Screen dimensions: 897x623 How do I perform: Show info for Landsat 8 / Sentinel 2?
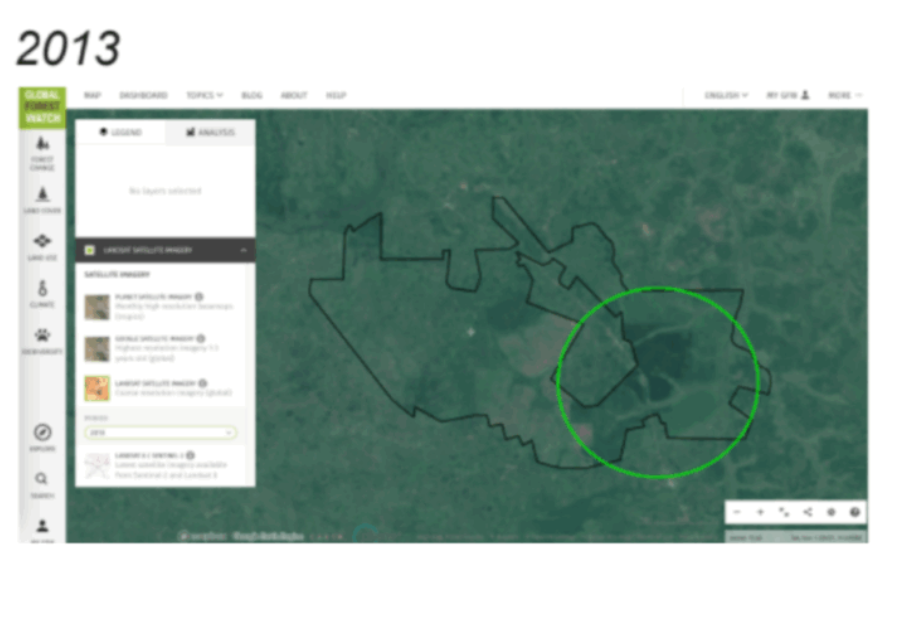[190, 455]
